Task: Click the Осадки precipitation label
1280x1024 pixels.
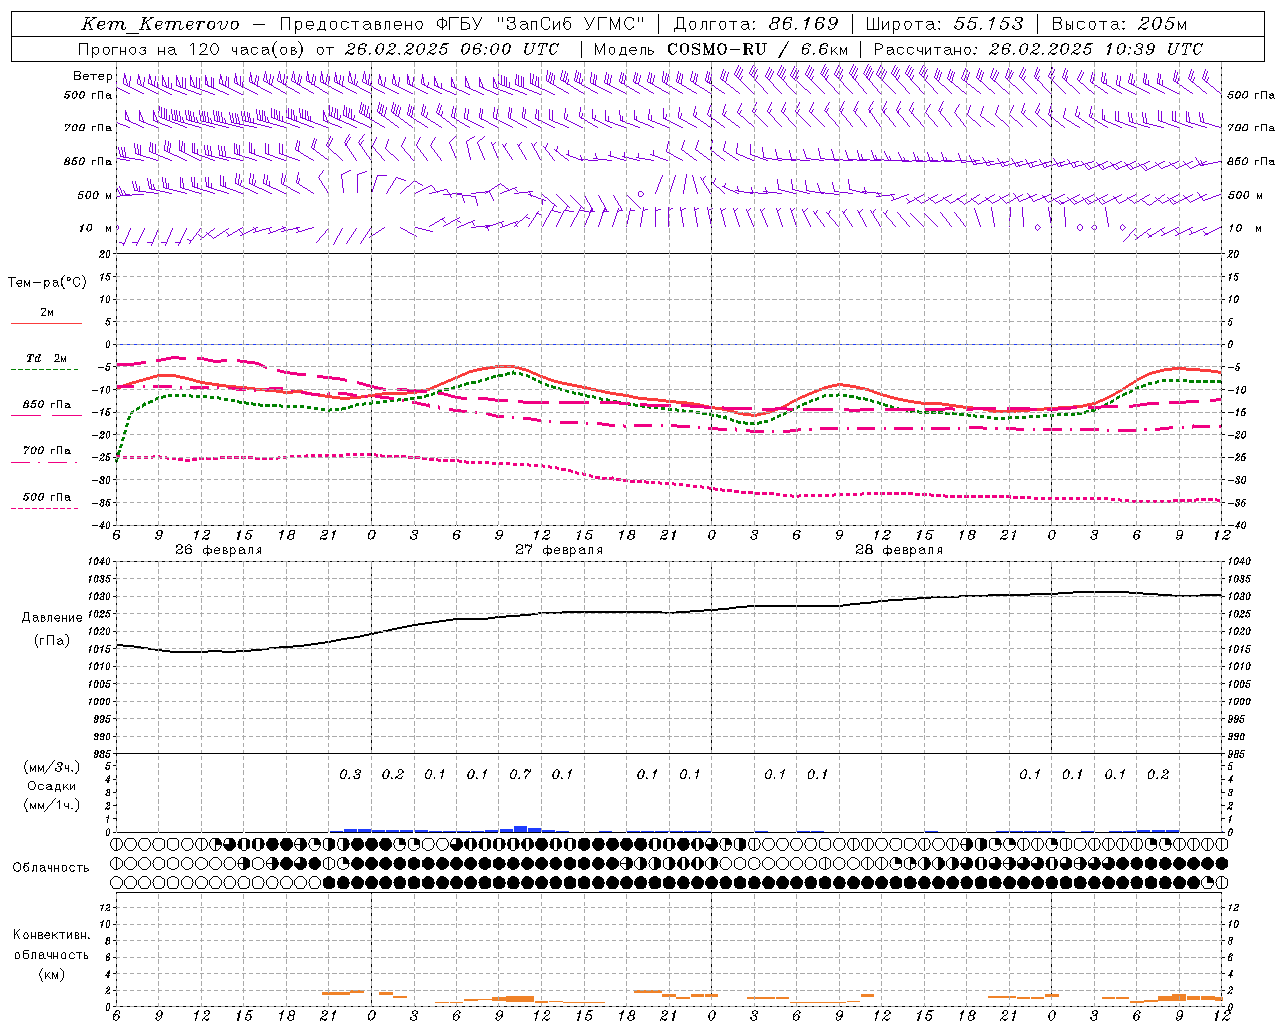Action: (52, 786)
